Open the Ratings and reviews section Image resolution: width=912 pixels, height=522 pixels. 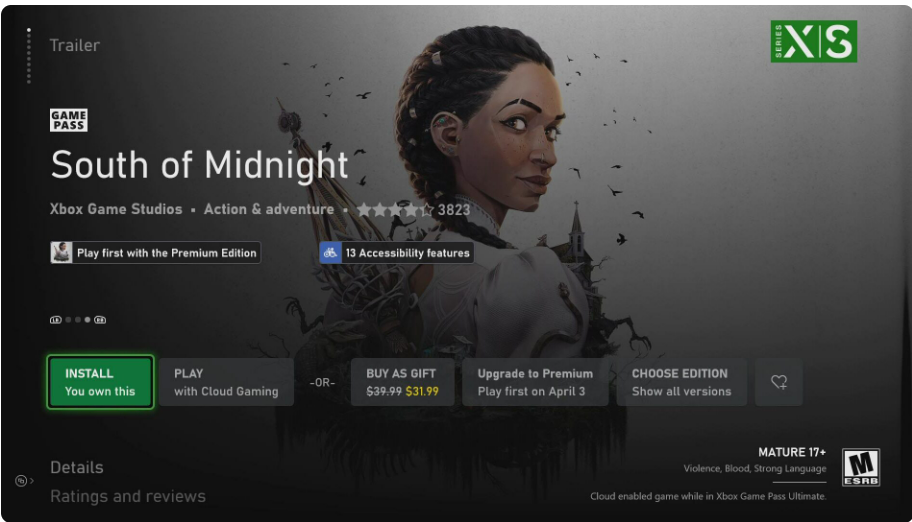click(128, 496)
